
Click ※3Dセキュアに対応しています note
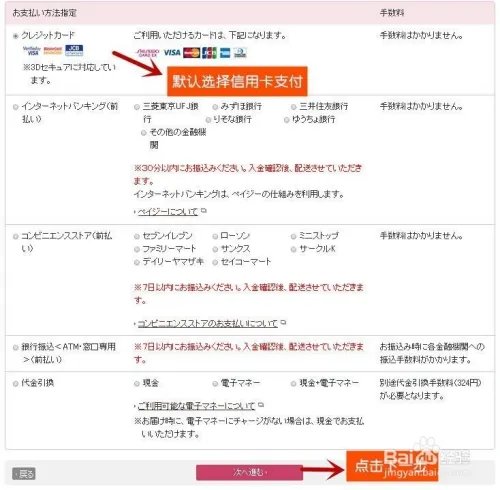point(69,74)
